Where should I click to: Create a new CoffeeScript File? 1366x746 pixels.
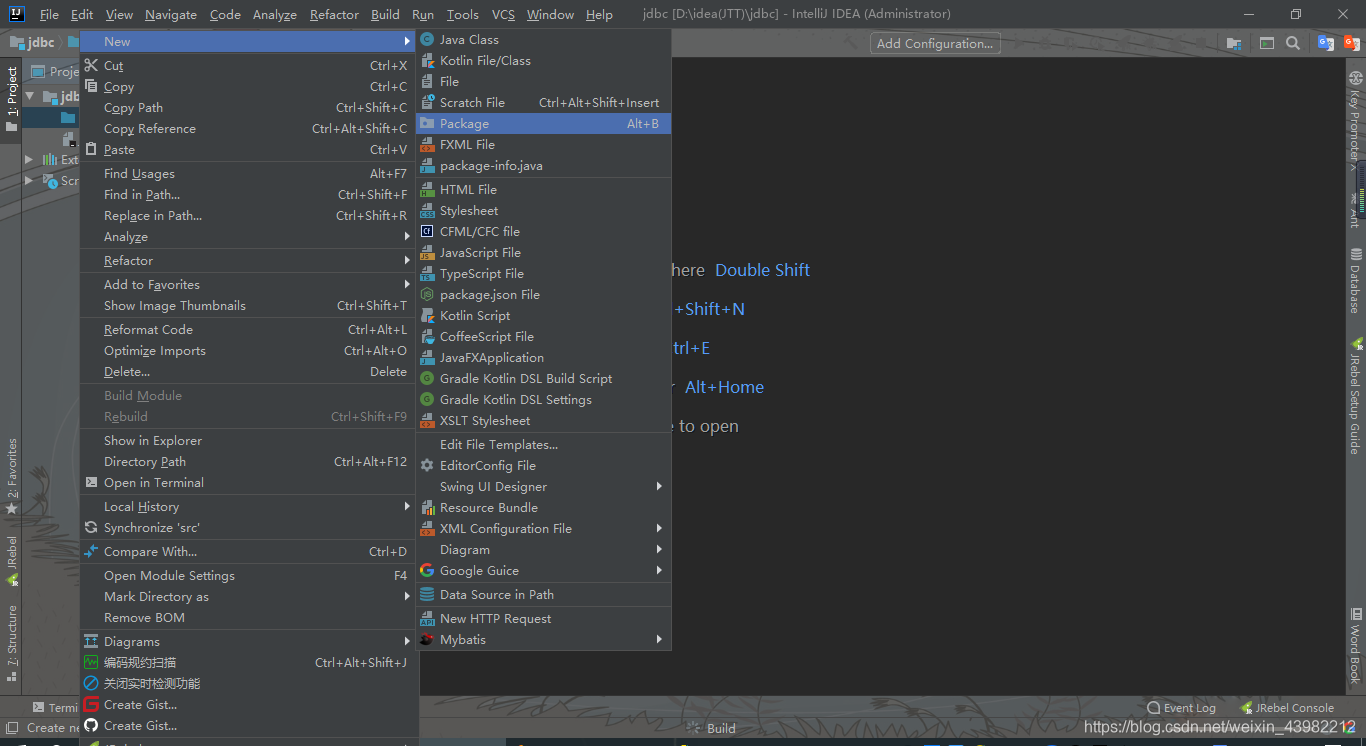pos(543,336)
